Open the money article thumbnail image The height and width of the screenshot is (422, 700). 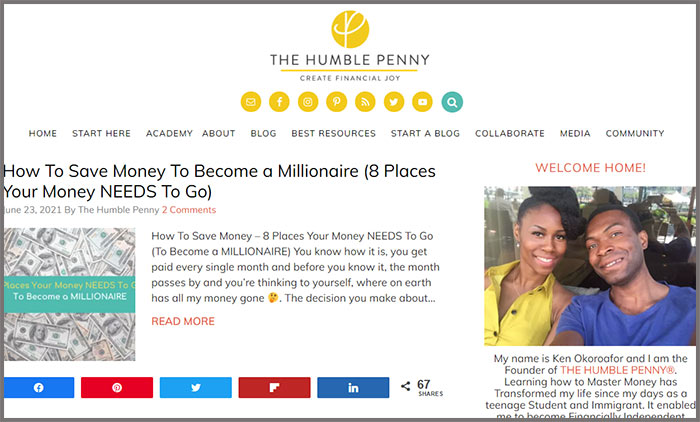point(70,295)
